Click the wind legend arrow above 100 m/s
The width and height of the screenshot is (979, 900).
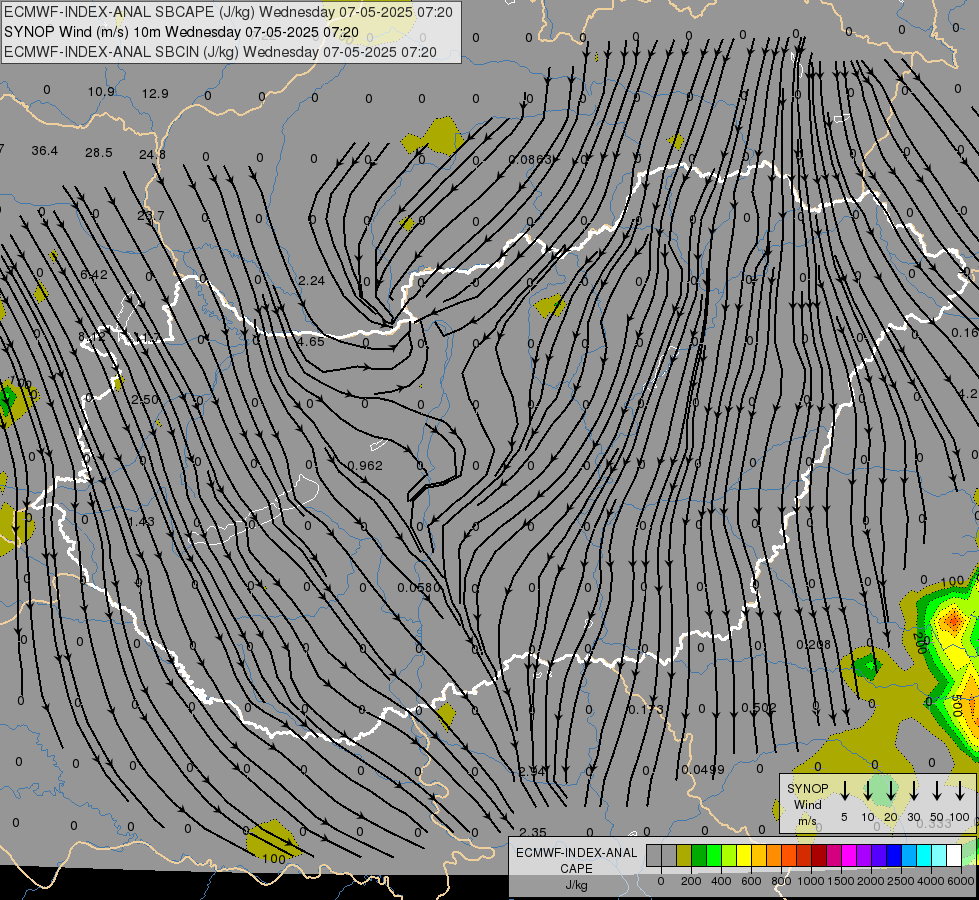coord(960,790)
